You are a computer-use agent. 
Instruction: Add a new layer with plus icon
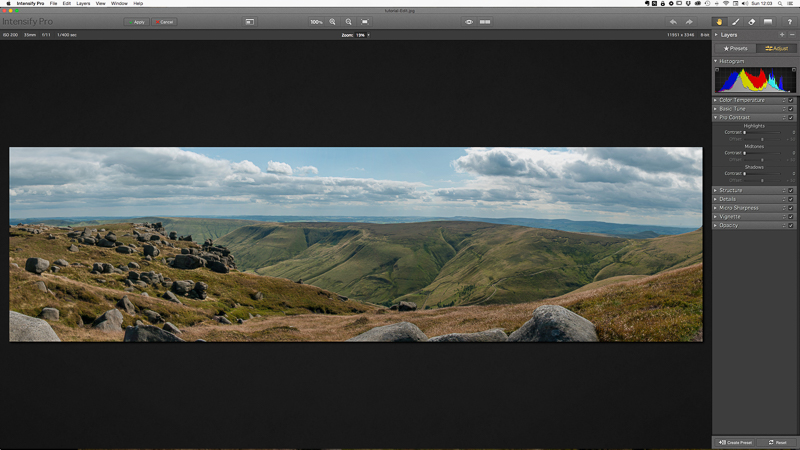click(782, 35)
